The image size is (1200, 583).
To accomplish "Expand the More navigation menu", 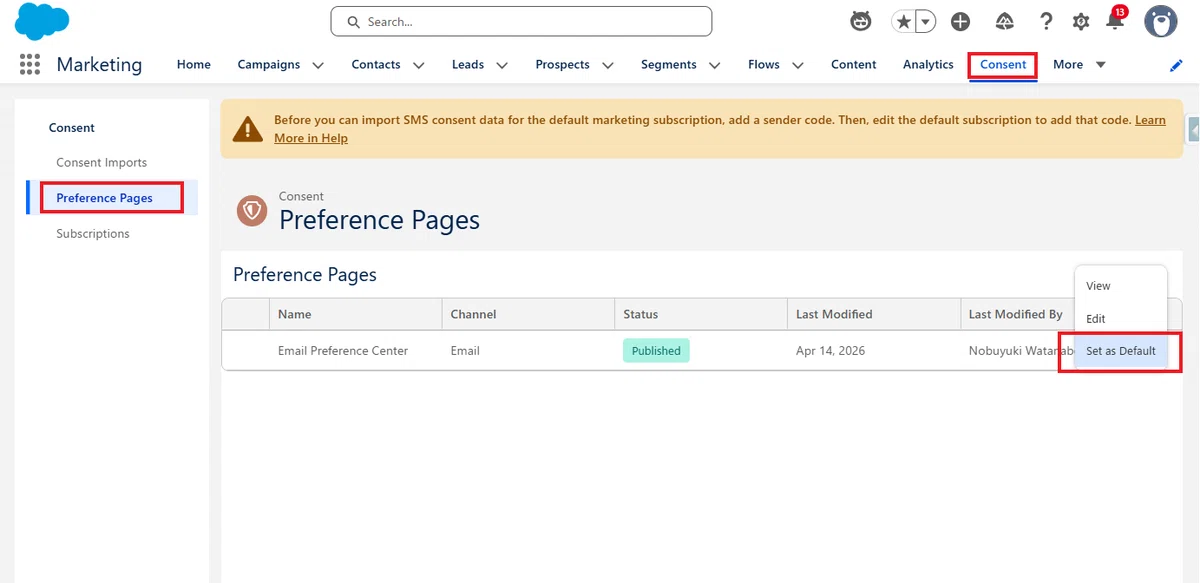I will pyautogui.click(x=1079, y=64).
